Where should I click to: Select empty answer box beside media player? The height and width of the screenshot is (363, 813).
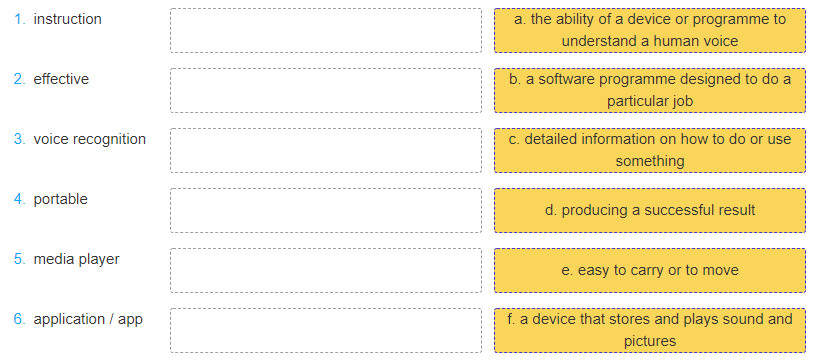click(x=326, y=270)
